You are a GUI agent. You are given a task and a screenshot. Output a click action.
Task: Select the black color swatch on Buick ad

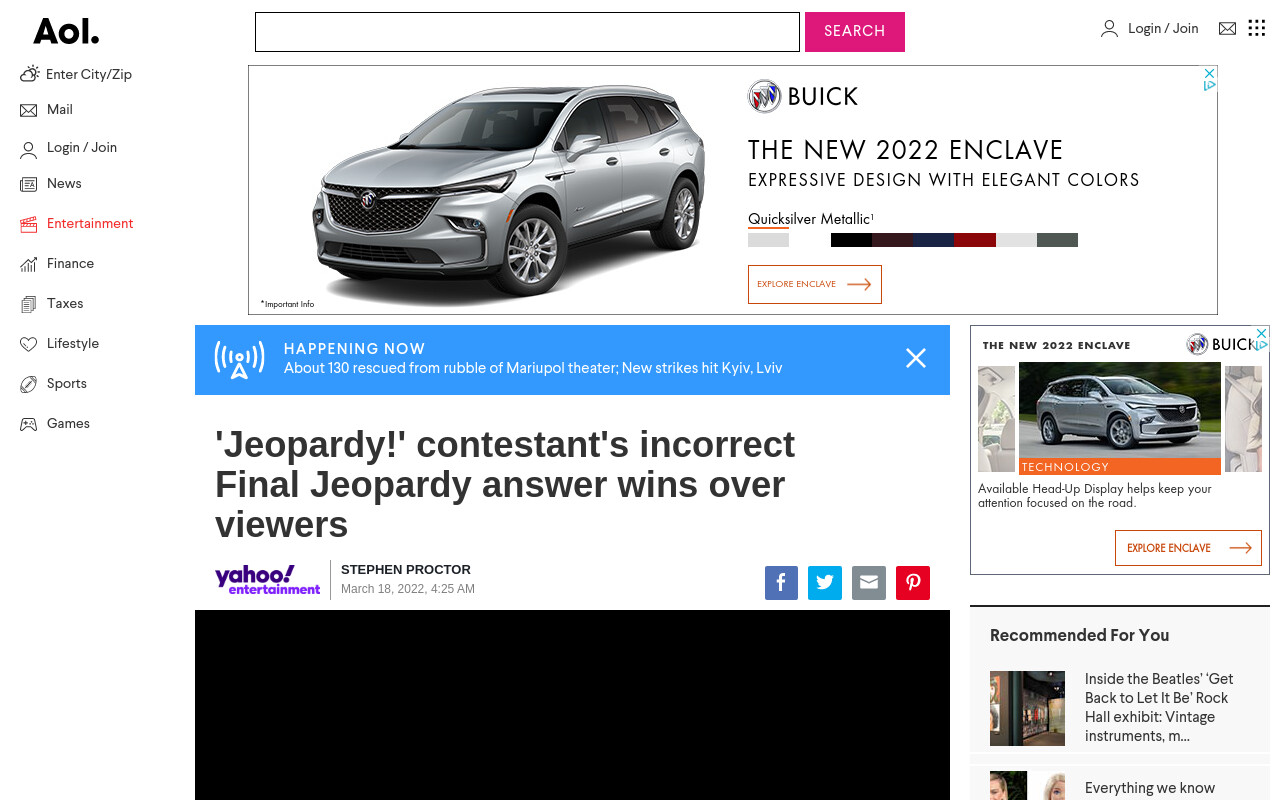tap(851, 240)
